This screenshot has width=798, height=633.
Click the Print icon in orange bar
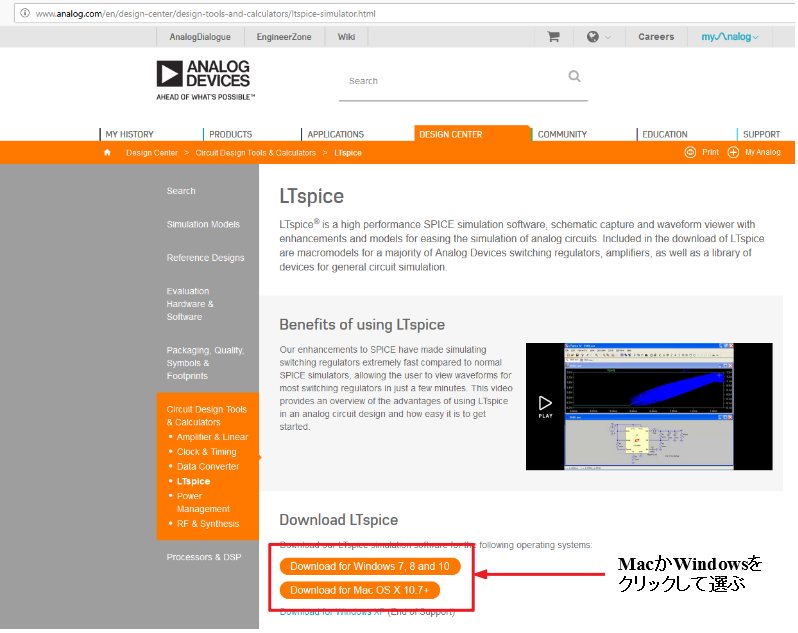point(690,152)
